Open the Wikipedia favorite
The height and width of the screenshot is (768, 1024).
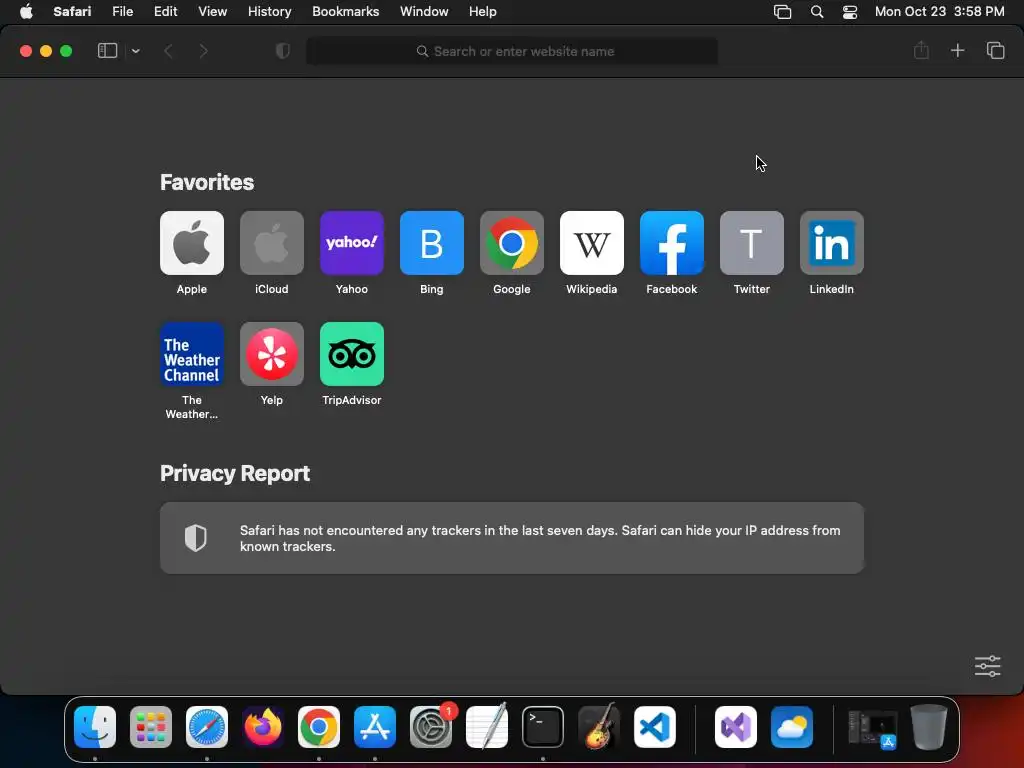click(x=592, y=243)
